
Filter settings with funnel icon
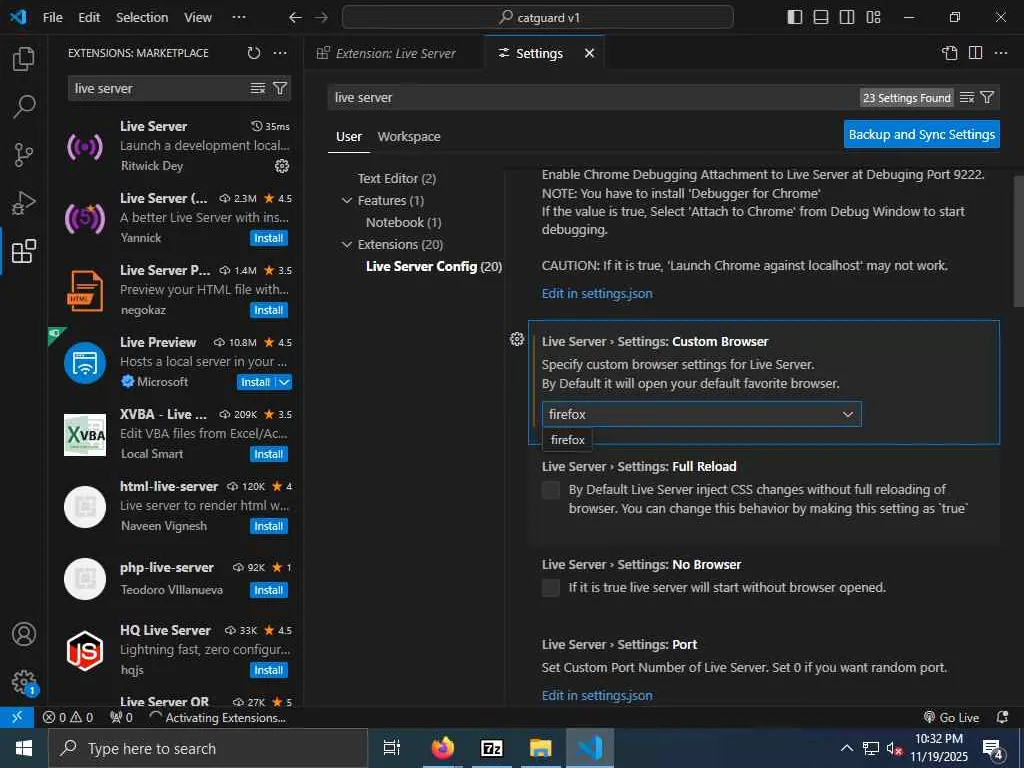[987, 97]
